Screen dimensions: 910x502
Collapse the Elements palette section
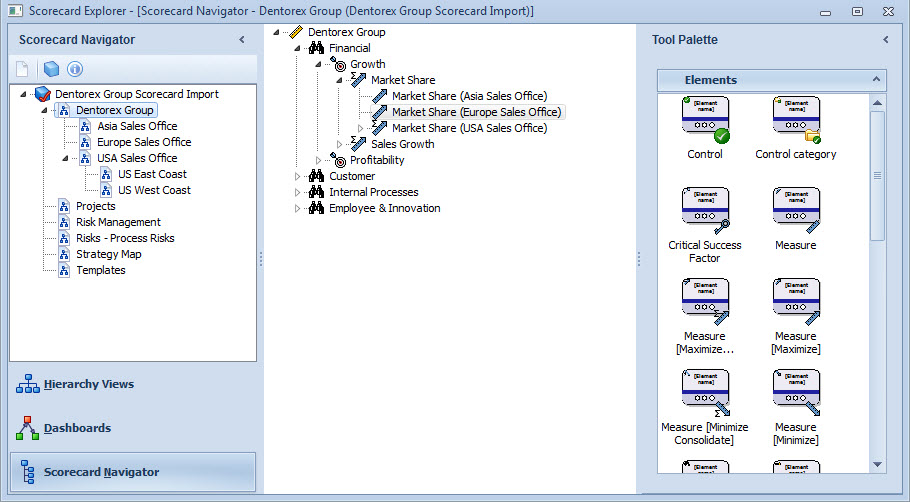point(876,80)
